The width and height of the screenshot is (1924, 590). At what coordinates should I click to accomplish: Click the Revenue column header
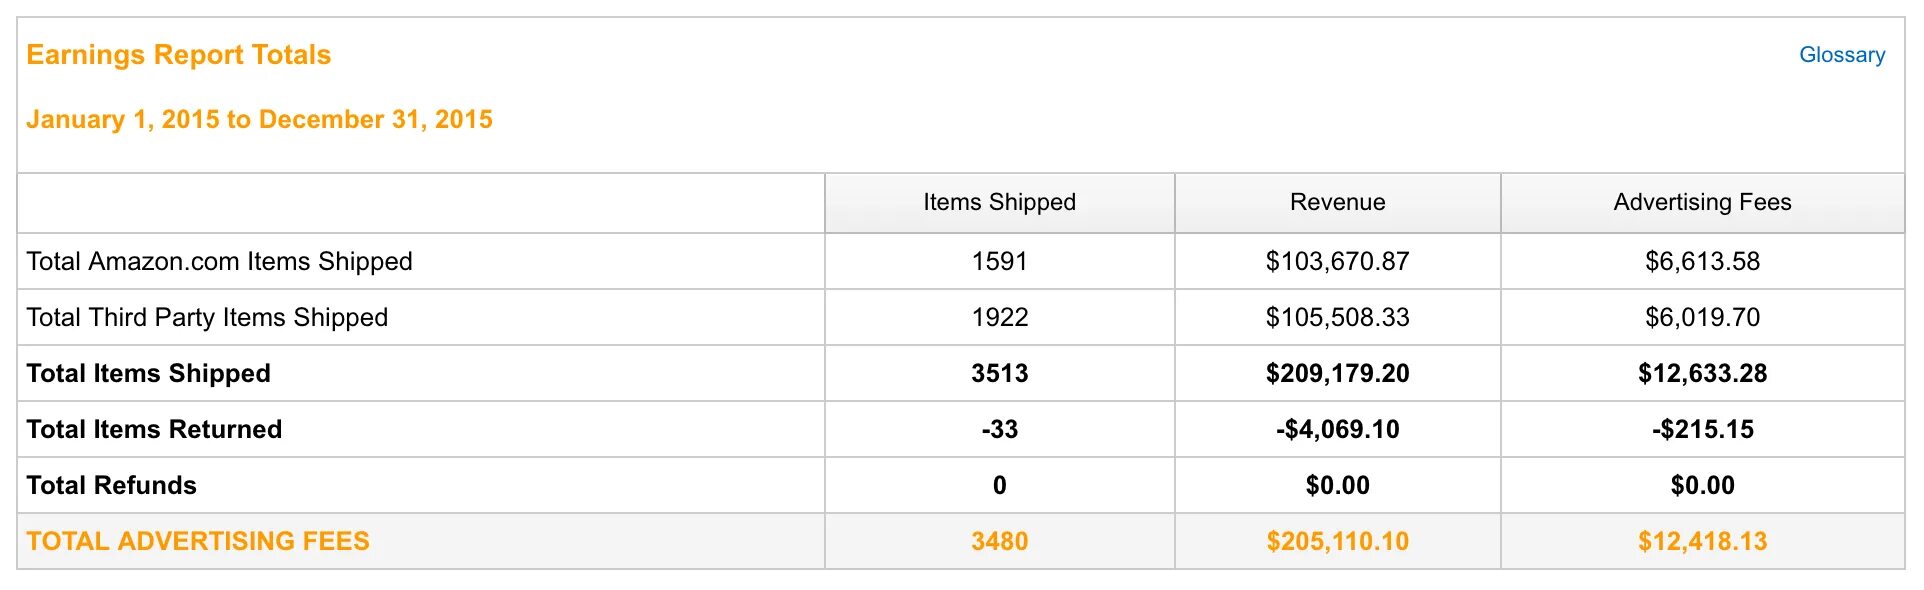tap(1337, 202)
